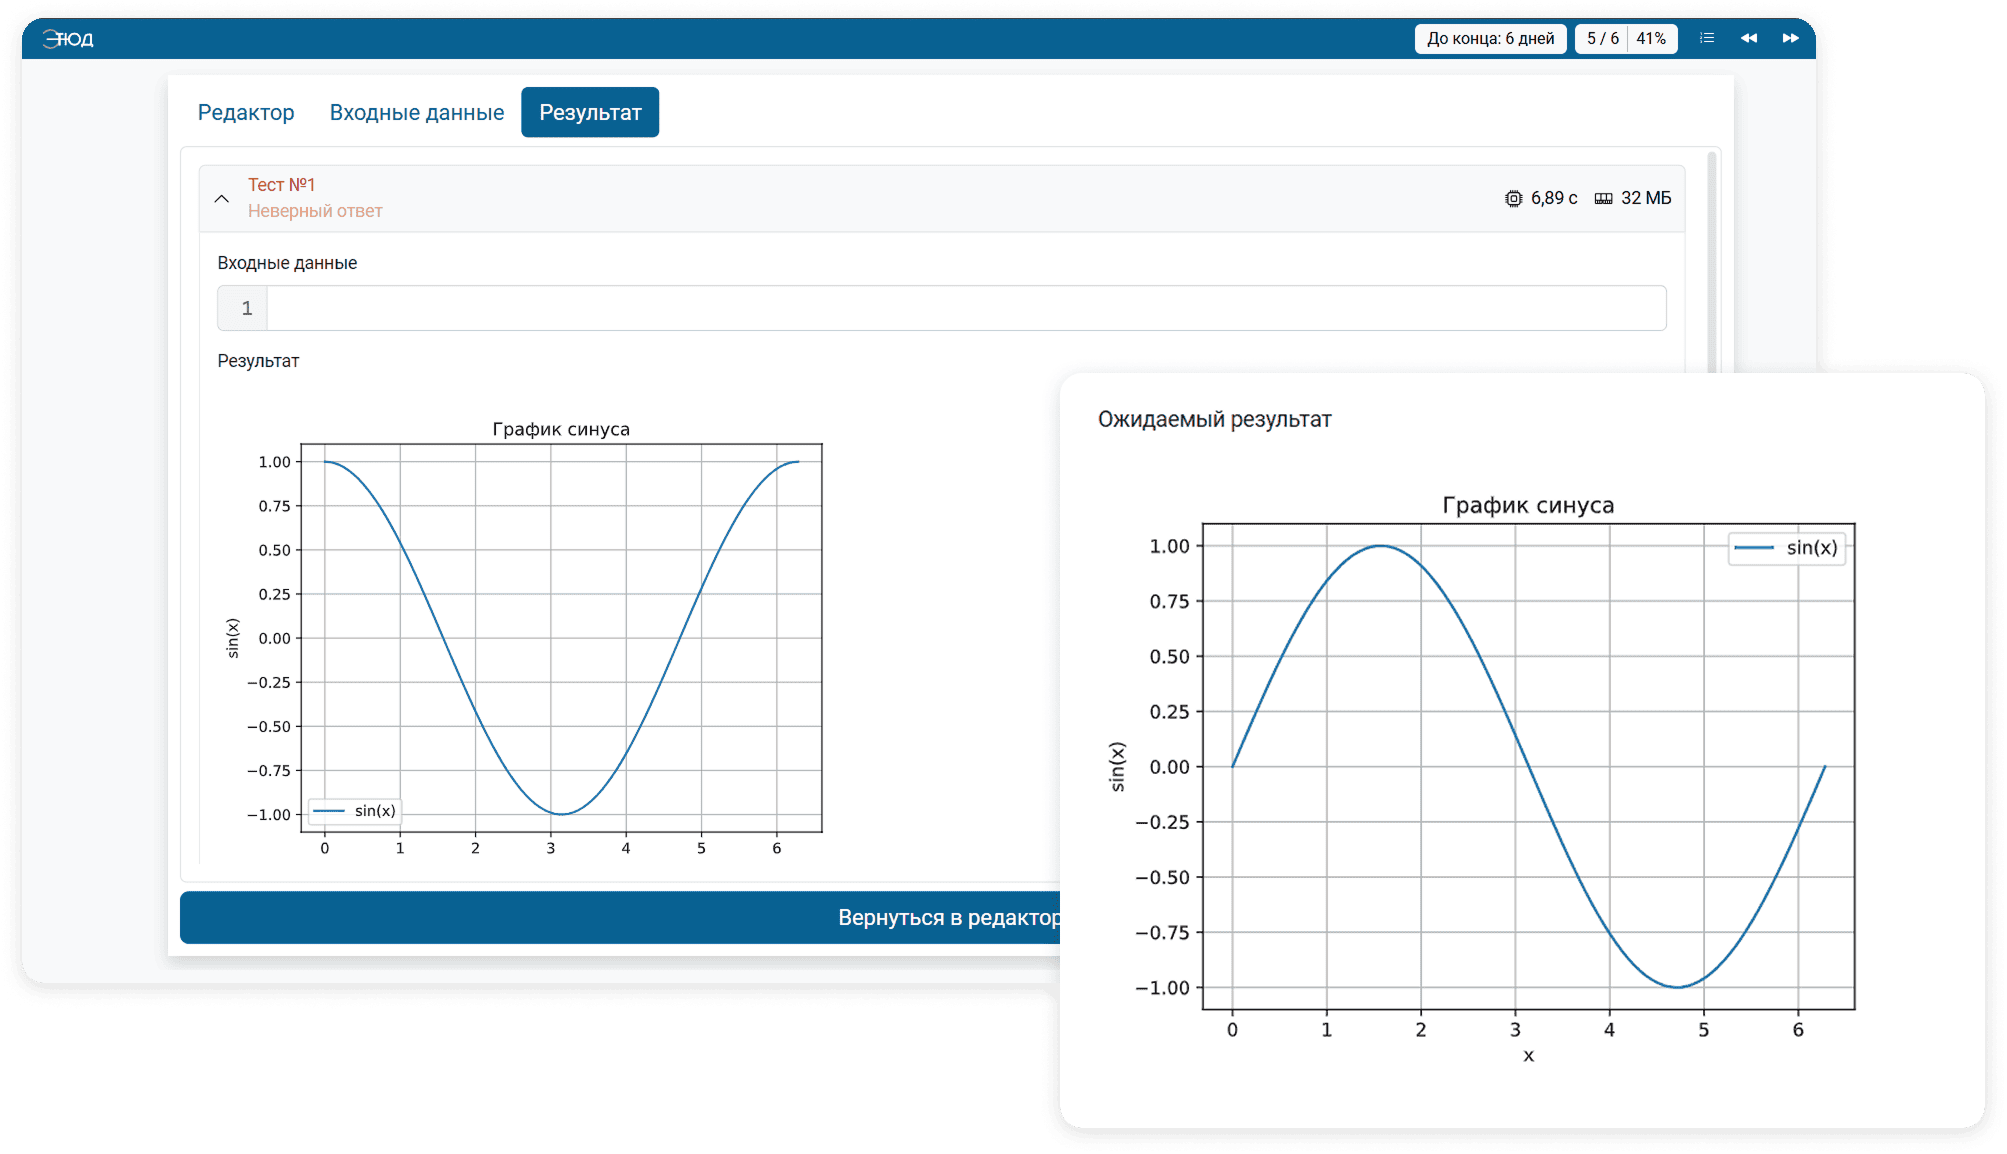Click the 5 / 6 progress counter
This screenshot has width=2007, height=1154.
[1602, 38]
